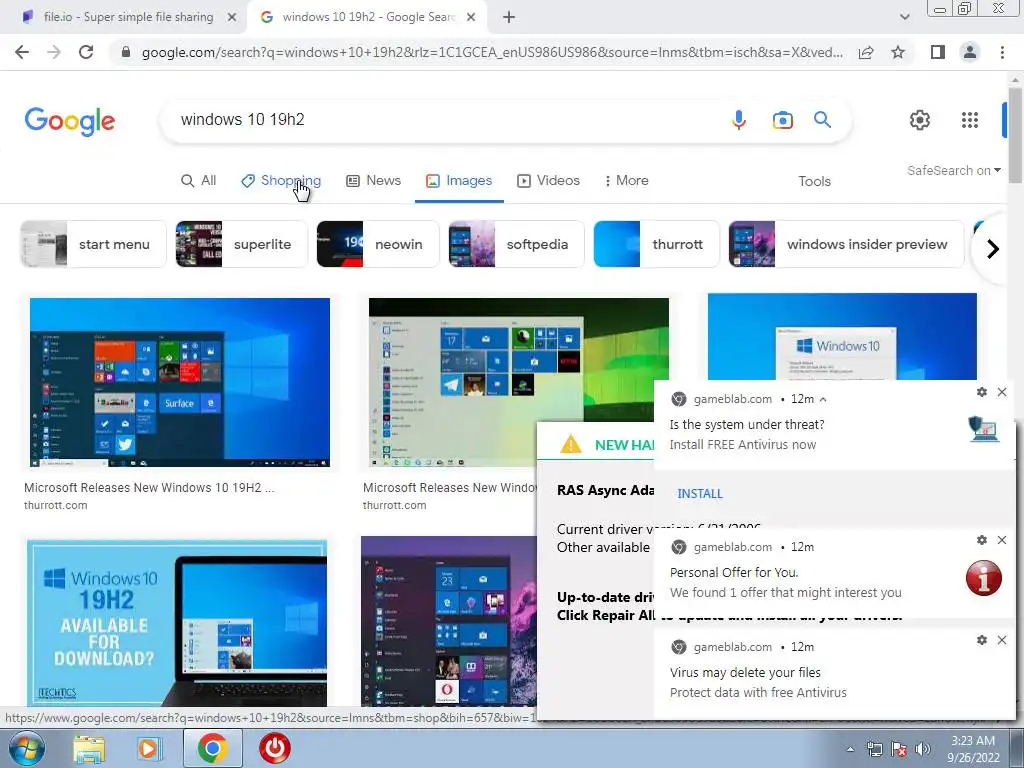
Task: Filter images by thurrott chip
Action: pyautogui.click(x=656, y=244)
